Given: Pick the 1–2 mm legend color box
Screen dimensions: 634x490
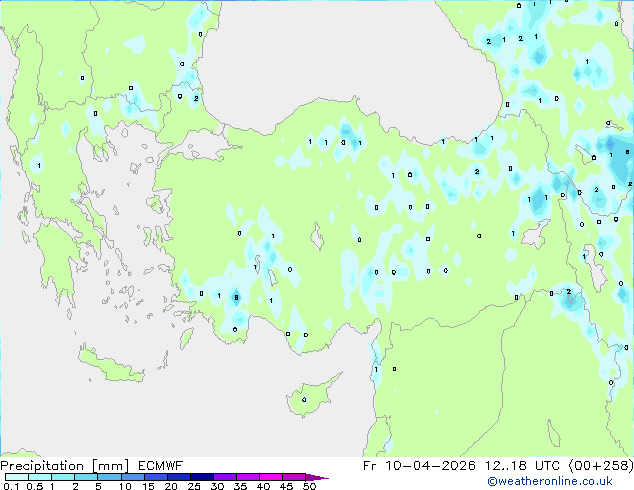Looking at the screenshot, I should (63, 477).
